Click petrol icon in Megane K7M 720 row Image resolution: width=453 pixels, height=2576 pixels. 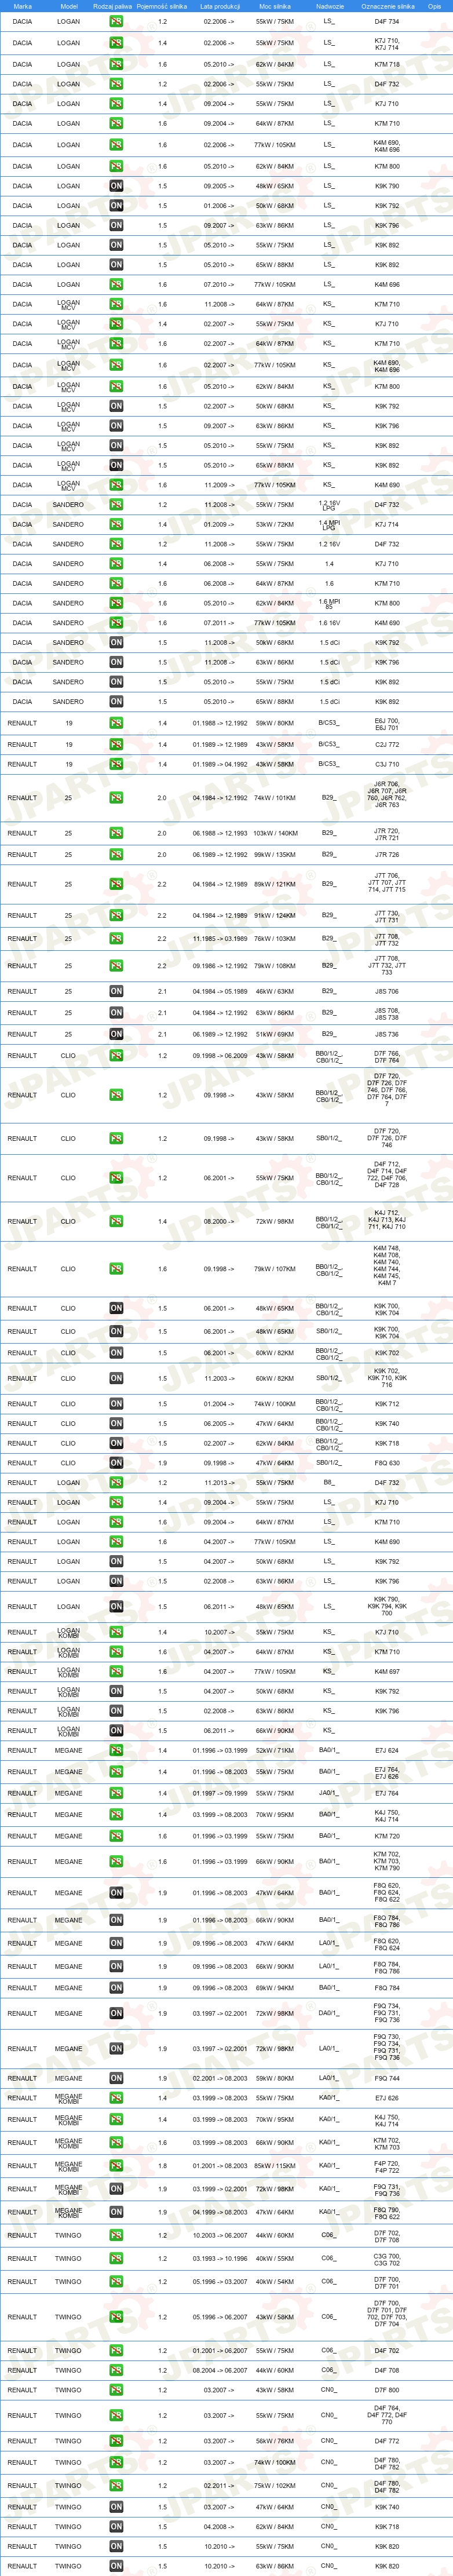[x=116, y=1836]
